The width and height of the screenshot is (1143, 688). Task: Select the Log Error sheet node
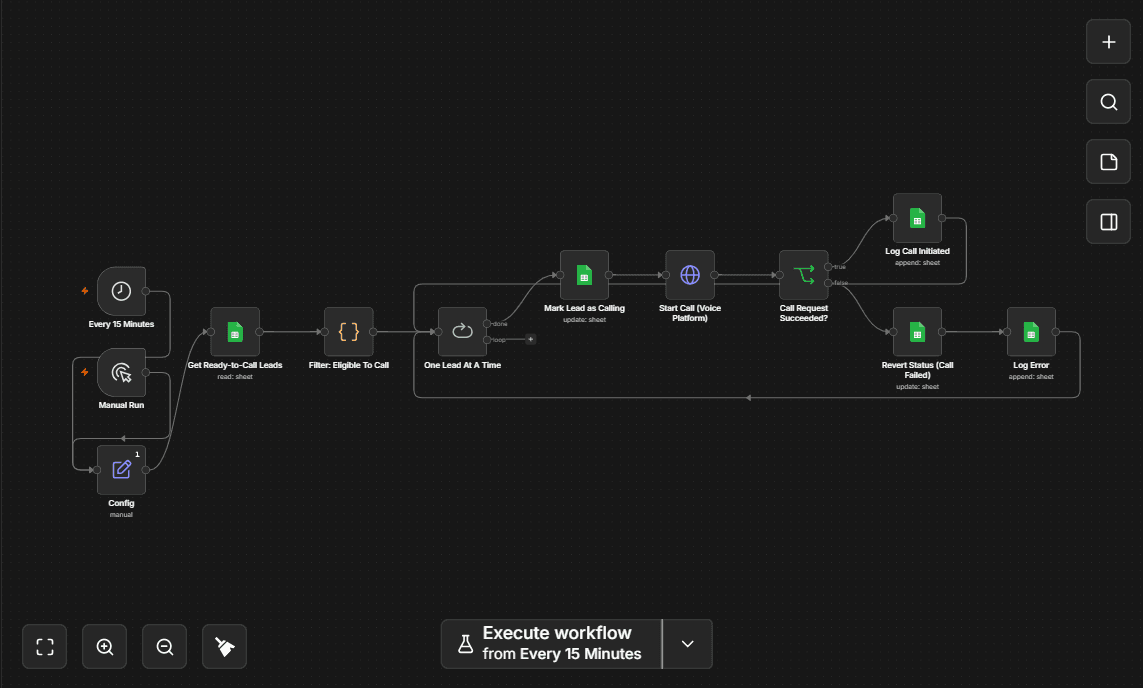(1031, 332)
